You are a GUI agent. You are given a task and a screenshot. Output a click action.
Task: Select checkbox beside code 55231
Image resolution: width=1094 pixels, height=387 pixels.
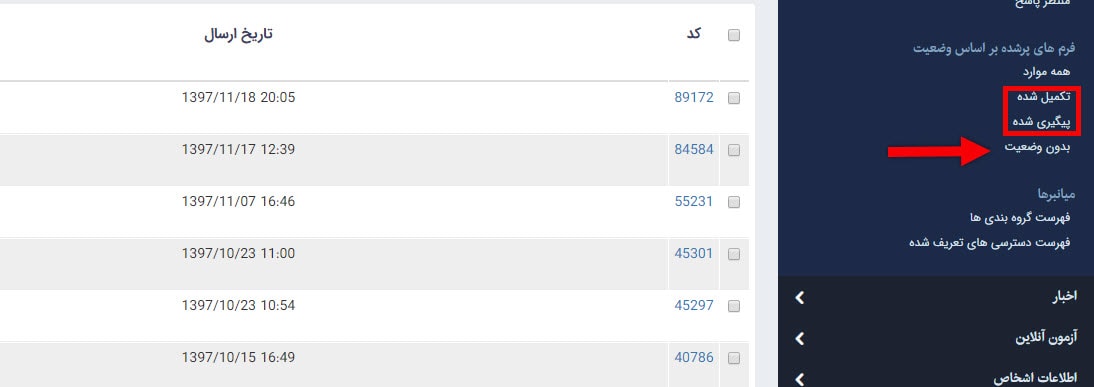click(733, 202)
